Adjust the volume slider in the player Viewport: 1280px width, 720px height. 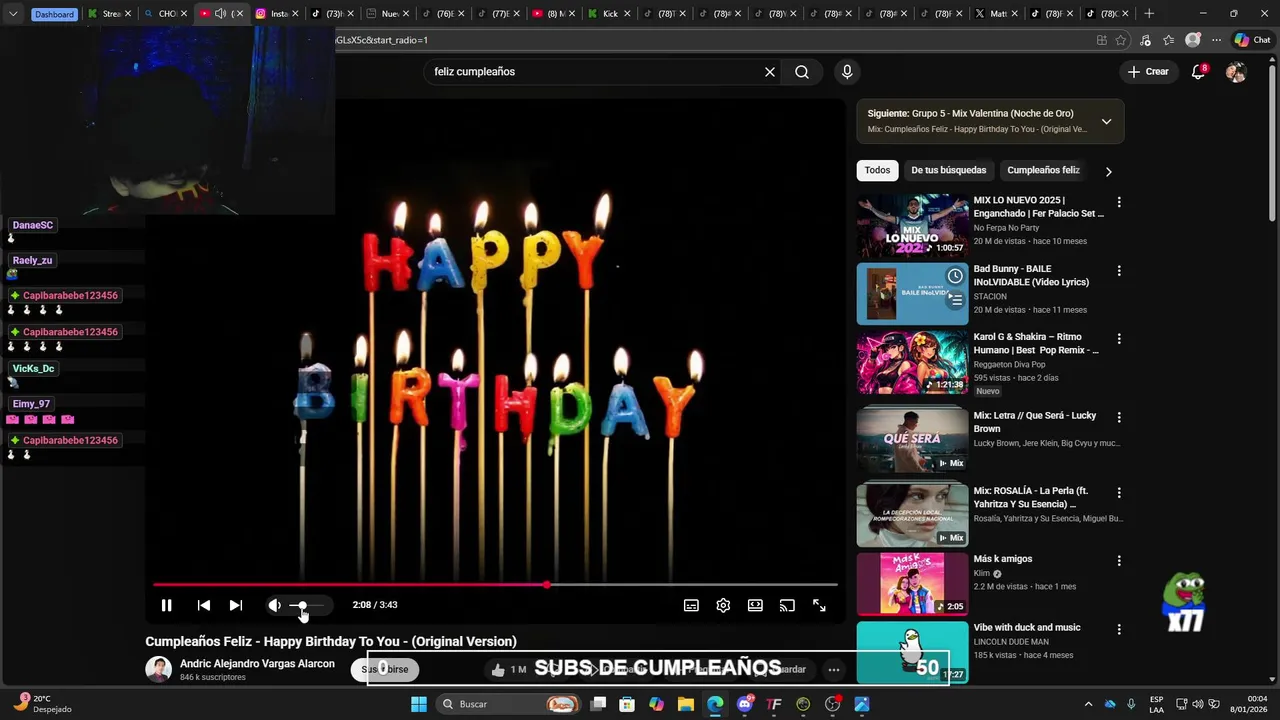pos(307,605)
